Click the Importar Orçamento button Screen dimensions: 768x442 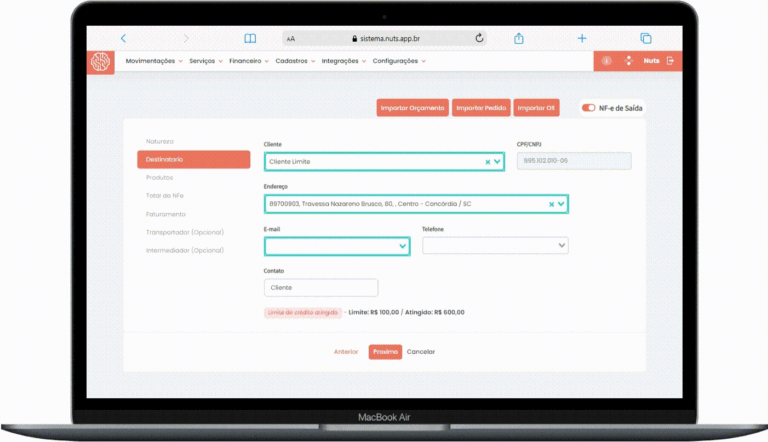[x=412, y=107]
